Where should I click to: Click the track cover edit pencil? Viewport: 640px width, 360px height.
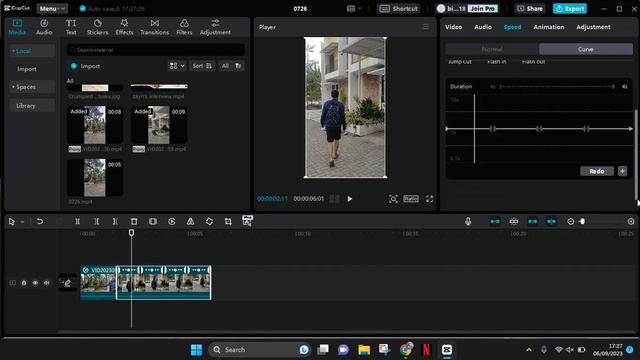pos(67,282)
